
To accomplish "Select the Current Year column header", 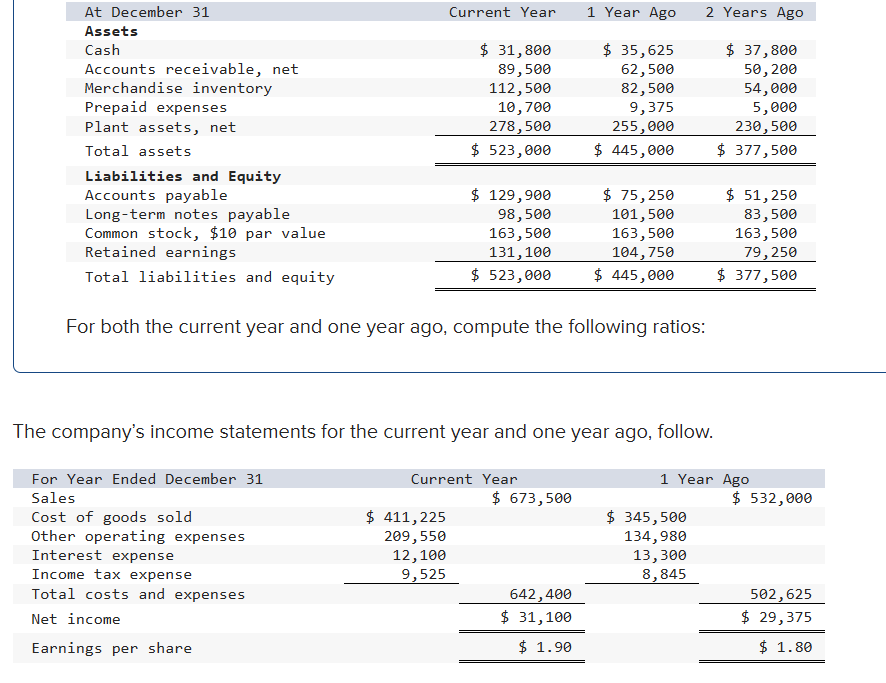I will pyautogui.click(x=502, y=11).
